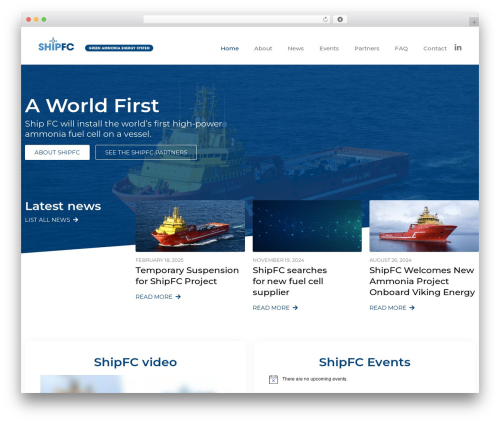Click the hexagon pattern news thumbnail
Screen dimensions: 500x423
coord(307,226)
